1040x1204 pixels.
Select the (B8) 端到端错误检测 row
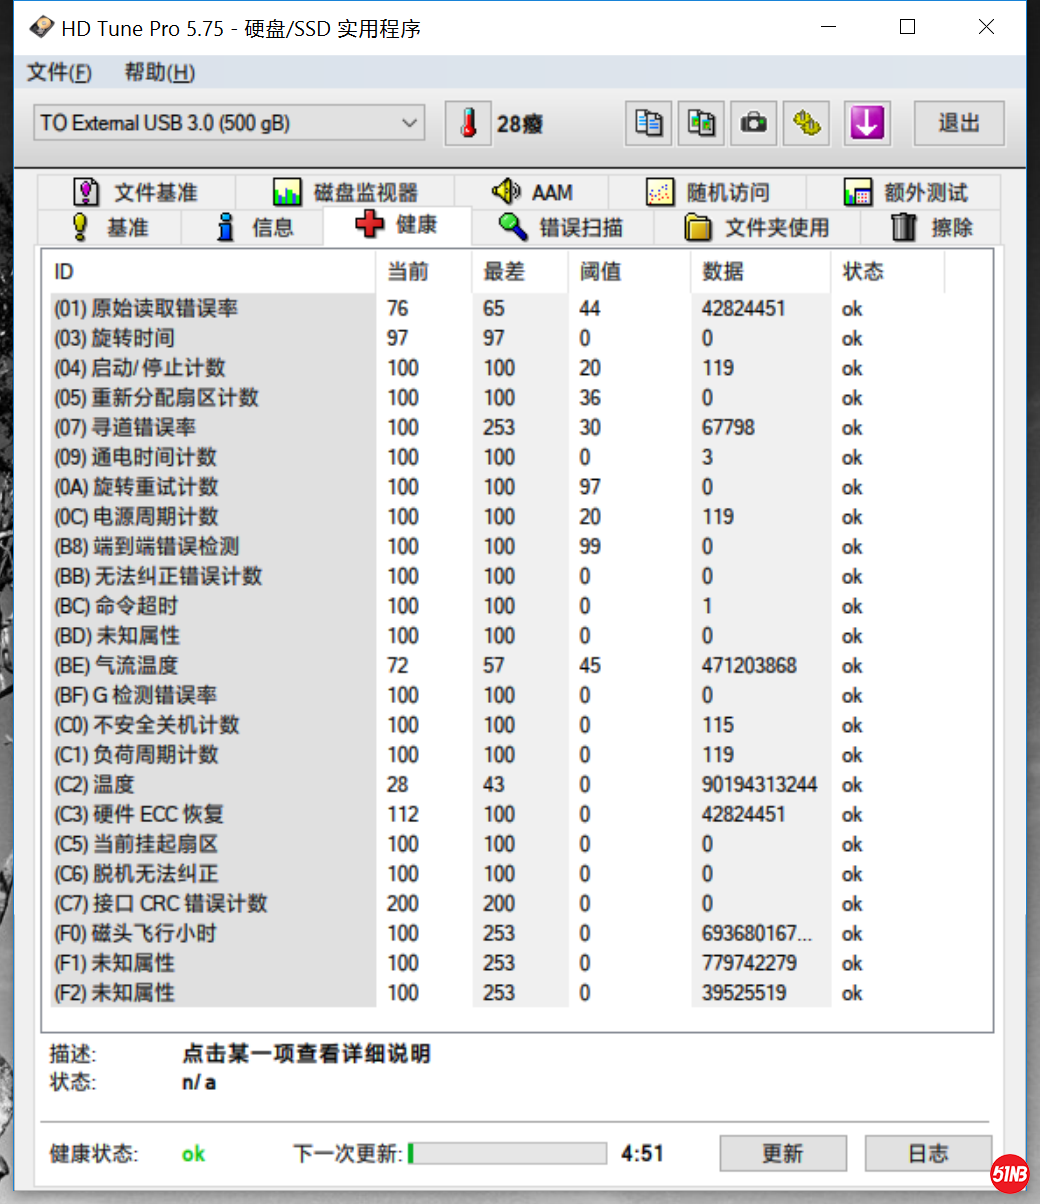[x=497, y=546]
